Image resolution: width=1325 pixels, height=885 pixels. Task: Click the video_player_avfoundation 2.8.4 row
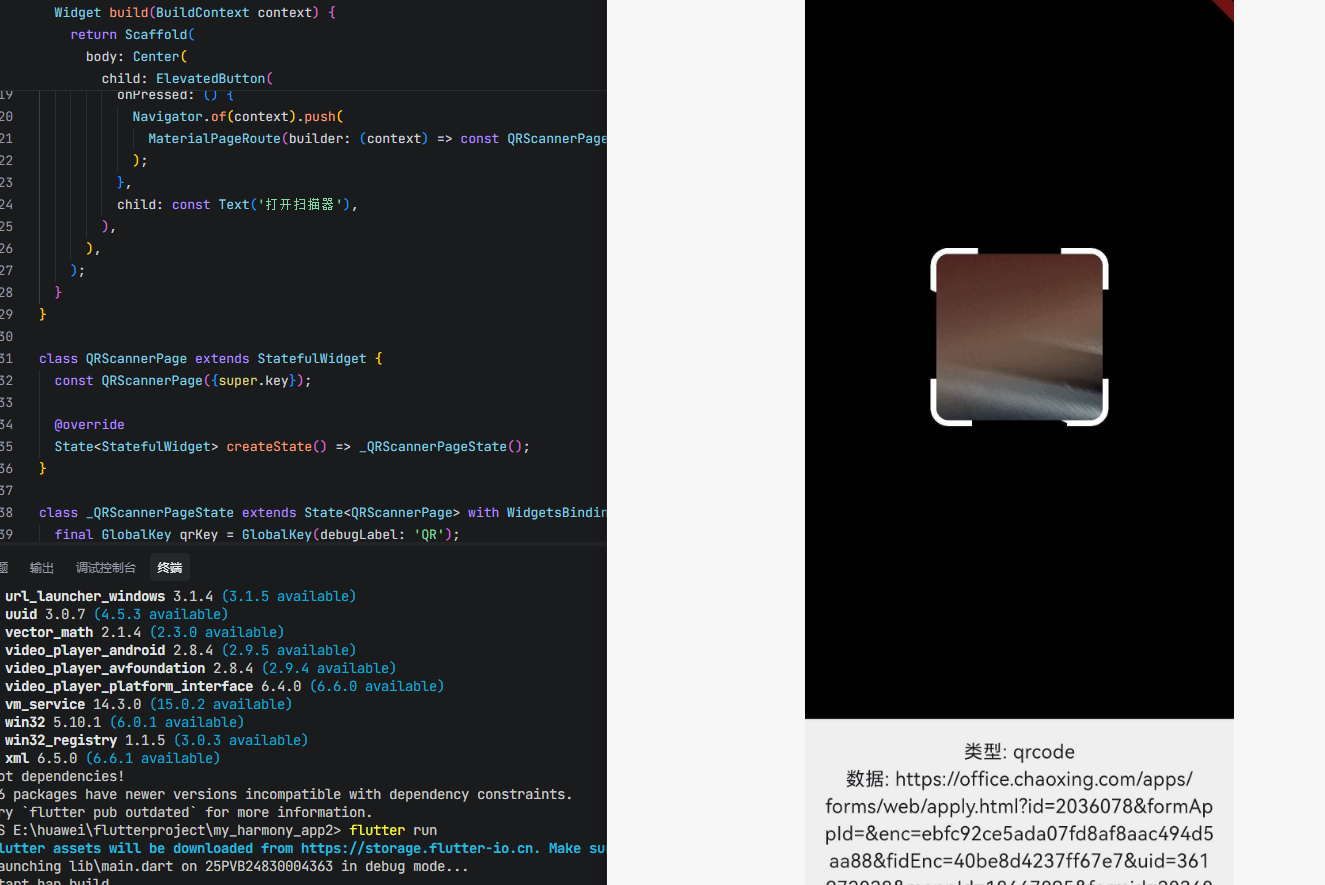200,668
